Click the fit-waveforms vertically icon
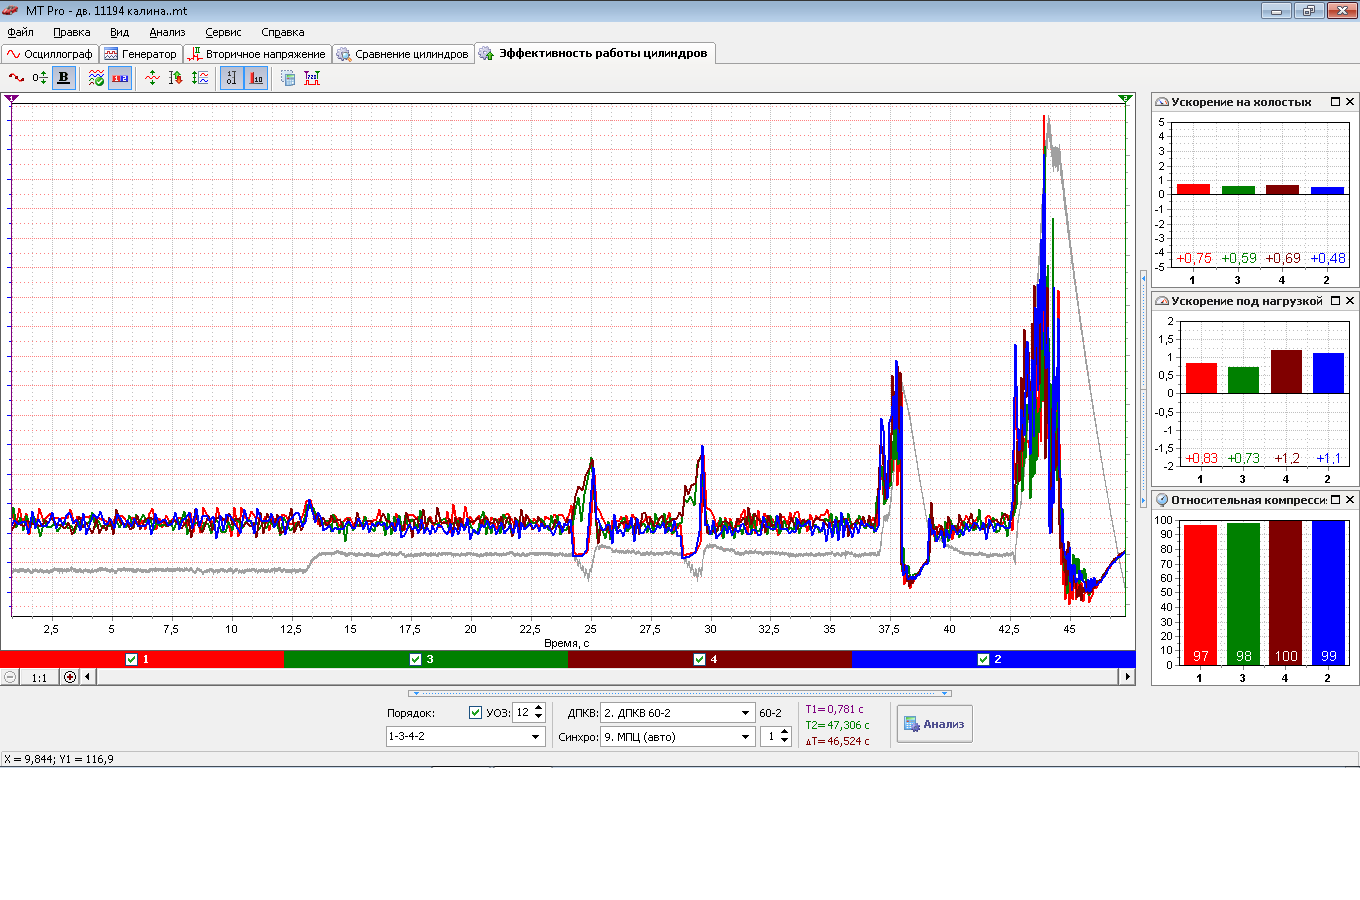 click(200, 77)
